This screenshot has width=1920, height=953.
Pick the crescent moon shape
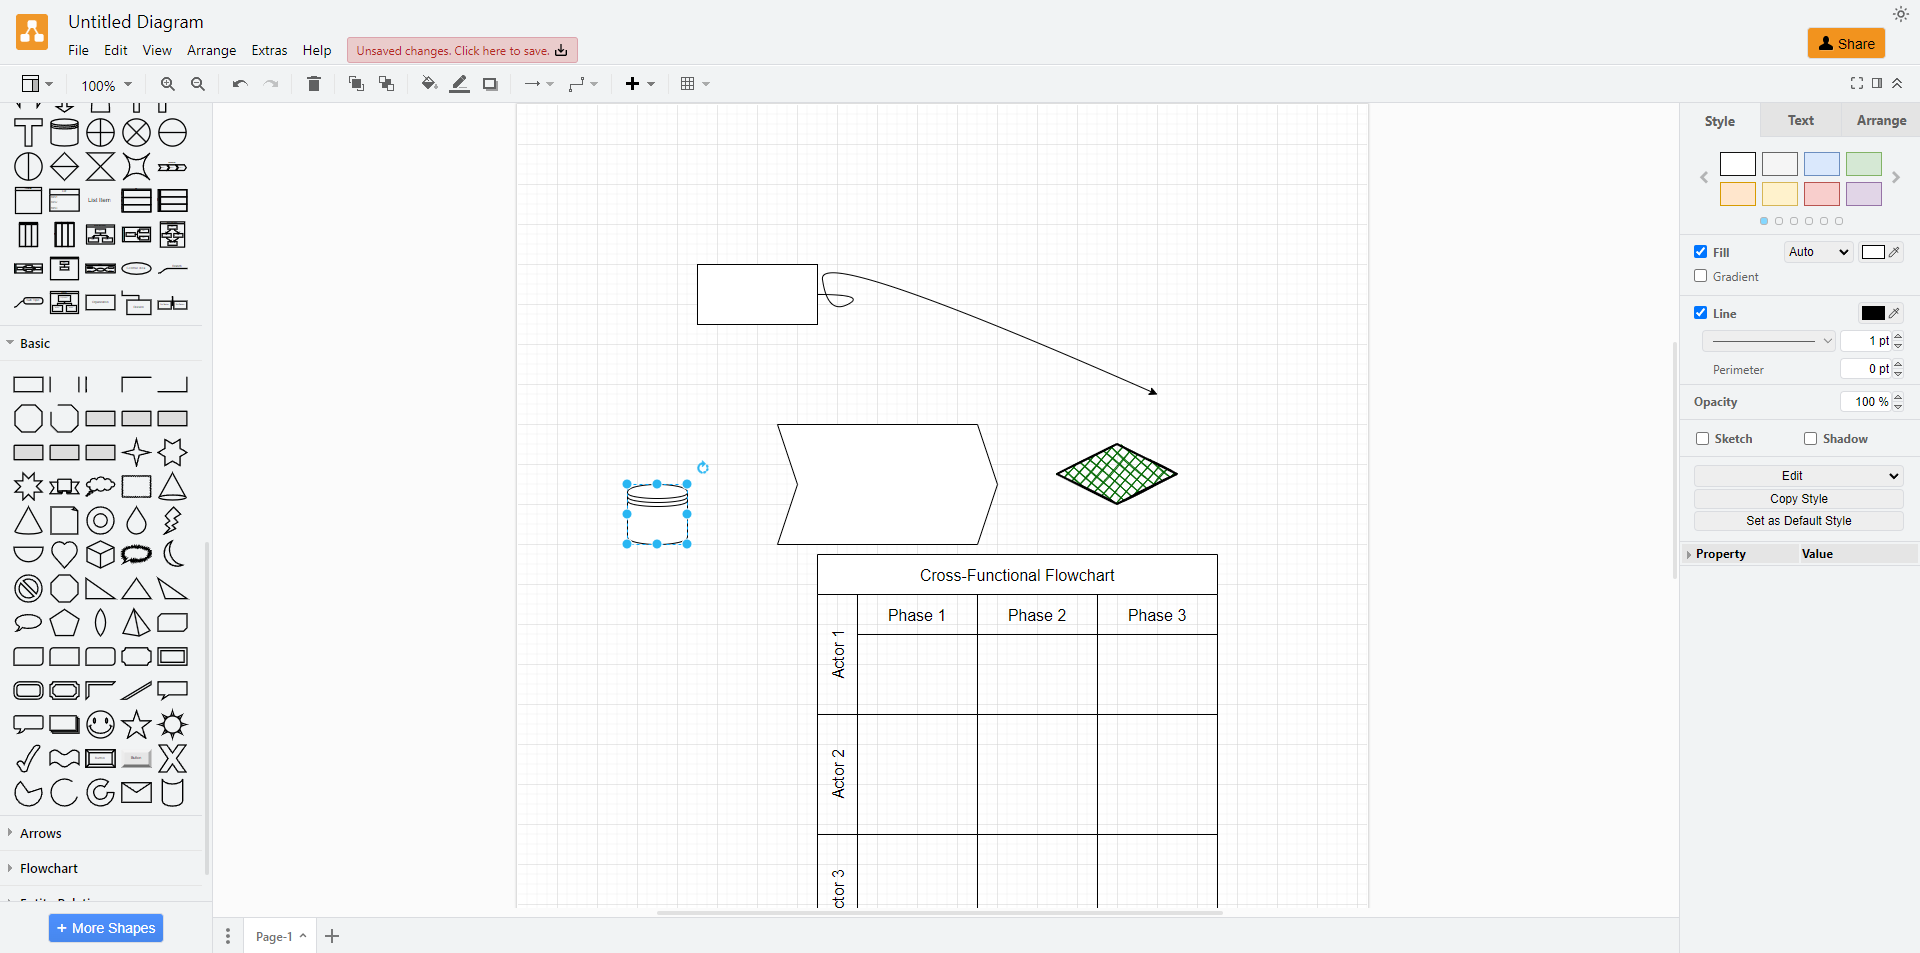(x=173, y=554)
